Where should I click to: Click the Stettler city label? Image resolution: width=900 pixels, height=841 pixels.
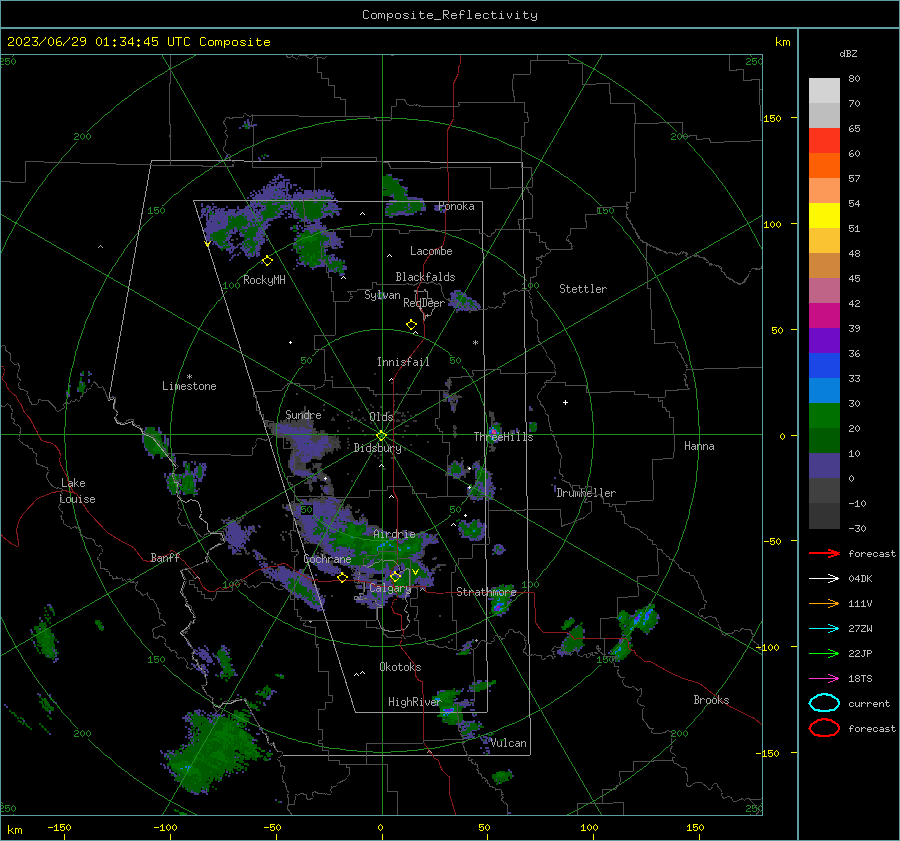583,289
